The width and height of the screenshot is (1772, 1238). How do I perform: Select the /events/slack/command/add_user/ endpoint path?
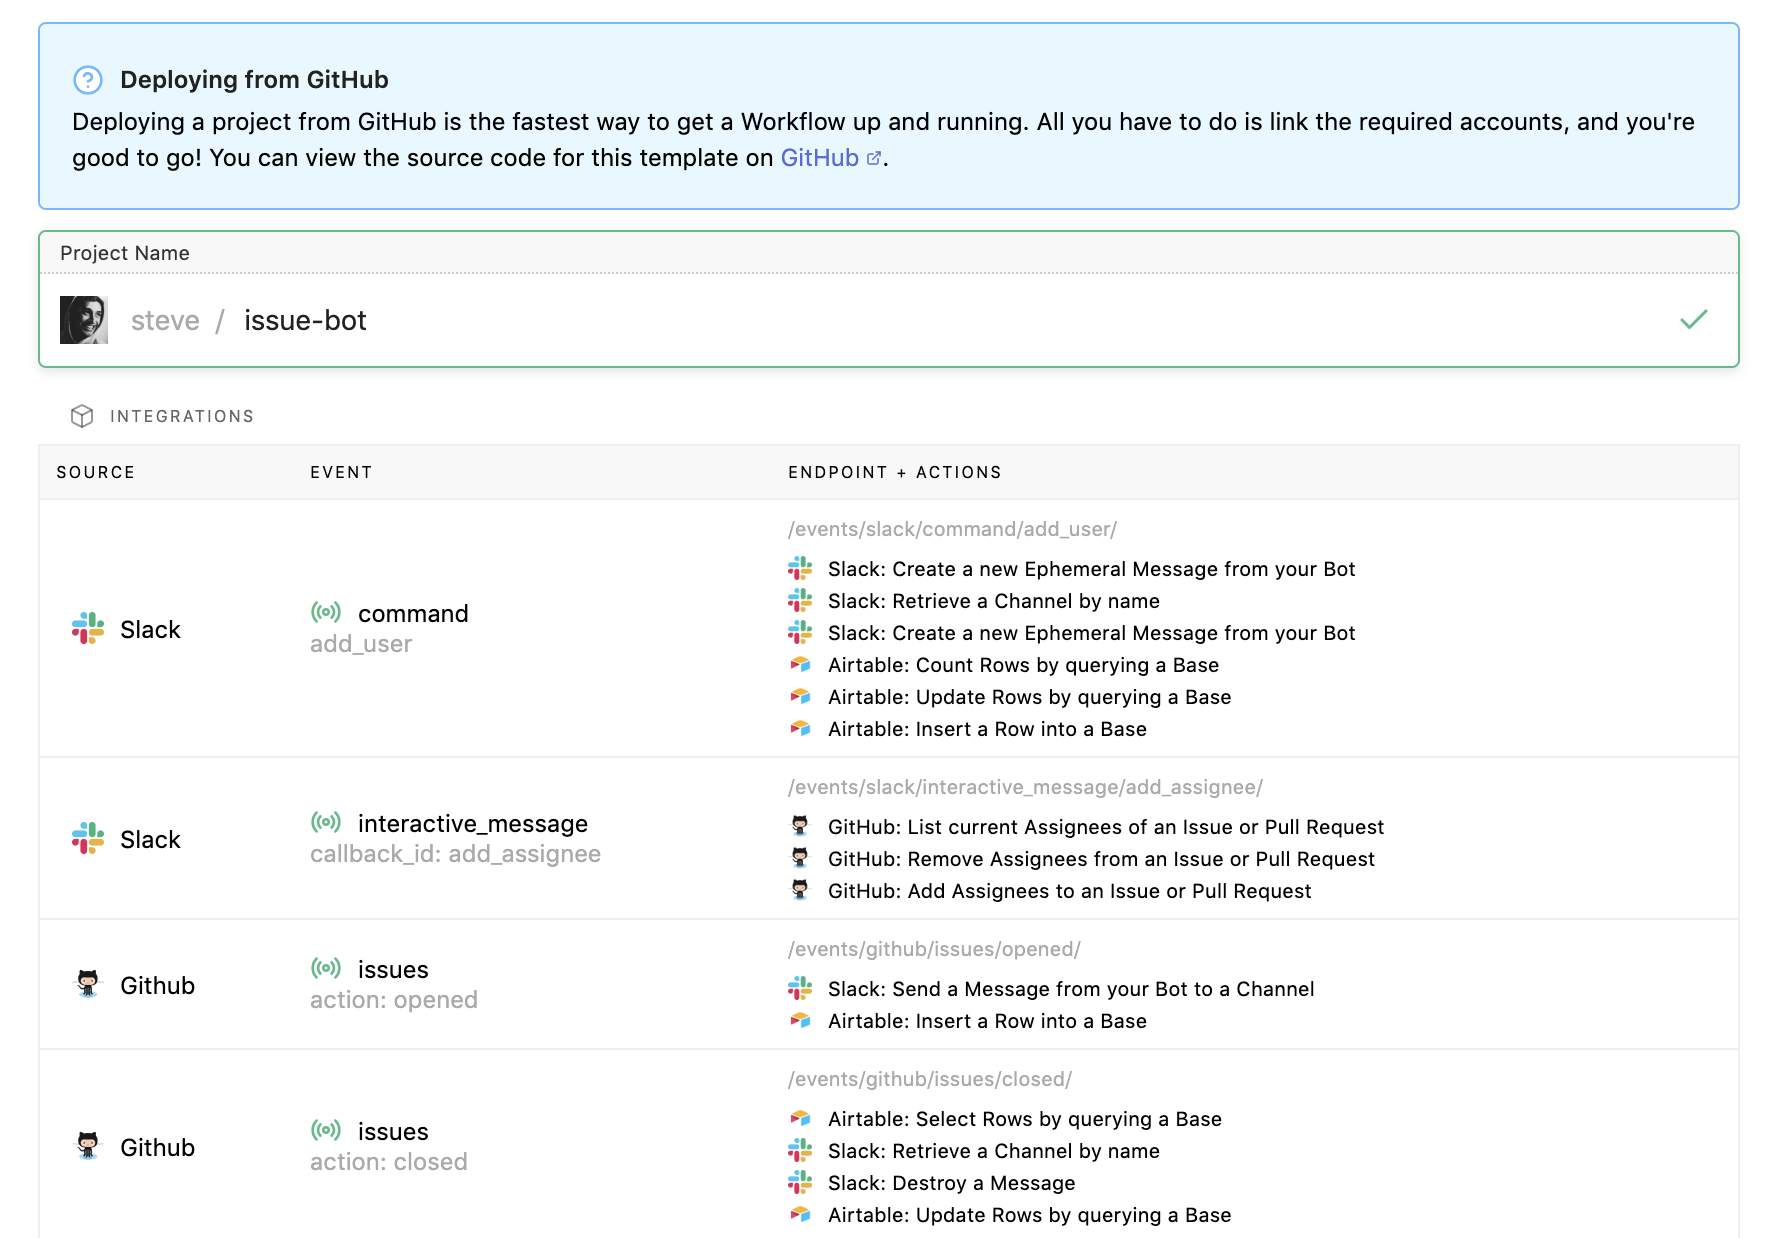point(952,529)
